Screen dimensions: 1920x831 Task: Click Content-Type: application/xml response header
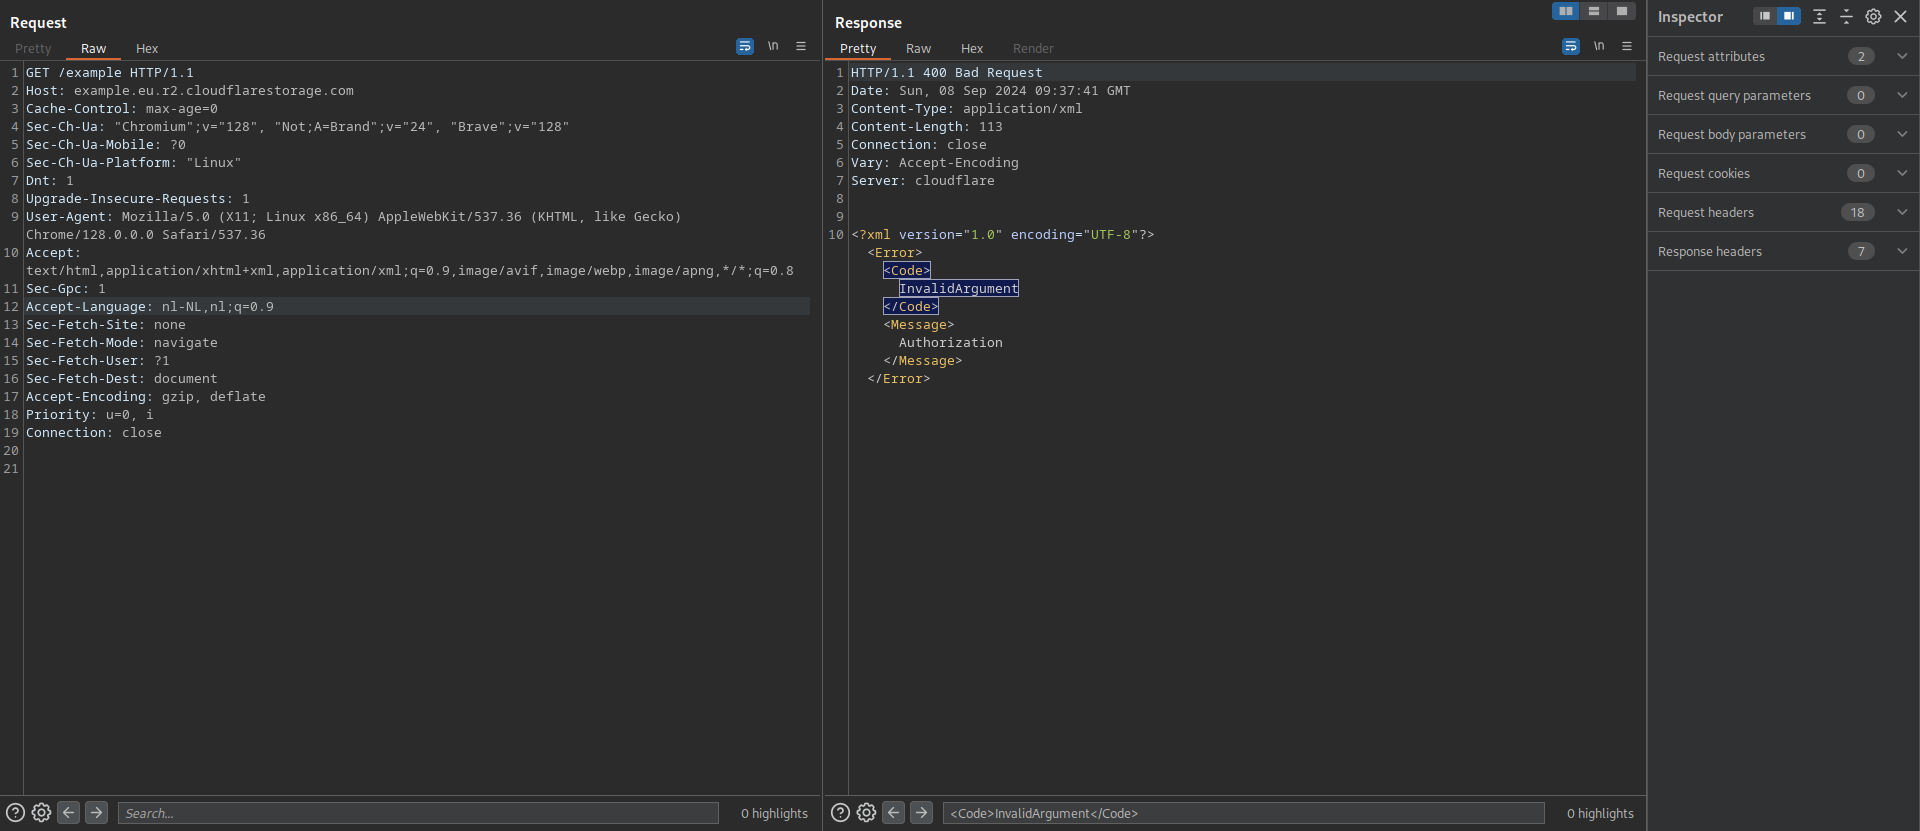pyautogui.click(x=967, y=109)
